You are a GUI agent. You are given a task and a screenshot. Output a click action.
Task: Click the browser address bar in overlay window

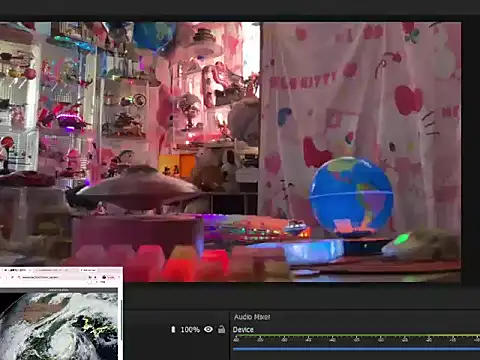coord(53,277)
